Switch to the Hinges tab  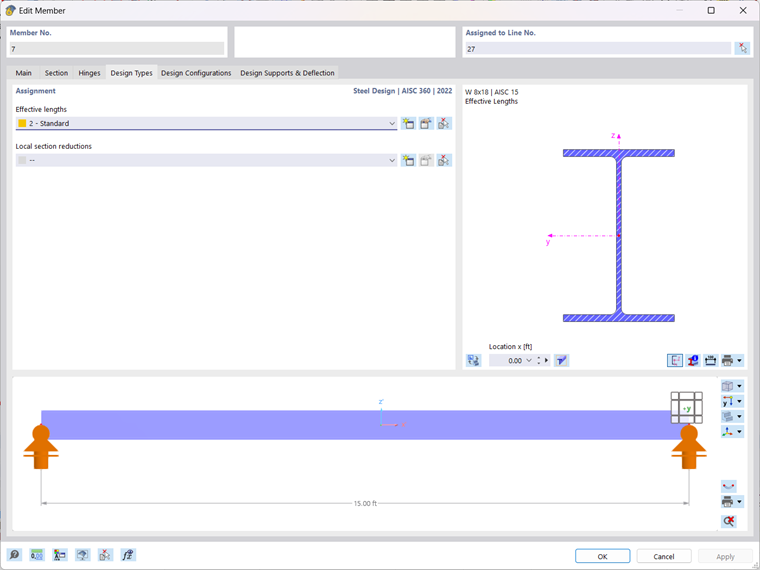tap(89, 73)
